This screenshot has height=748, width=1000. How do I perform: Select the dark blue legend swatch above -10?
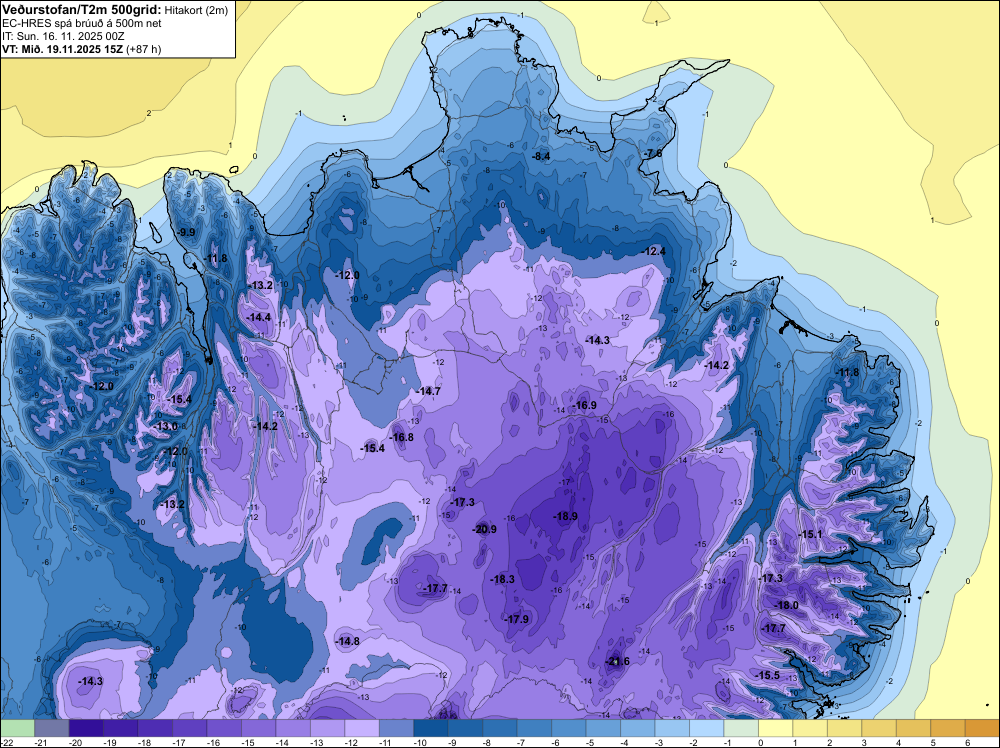(x=430, y=728)
